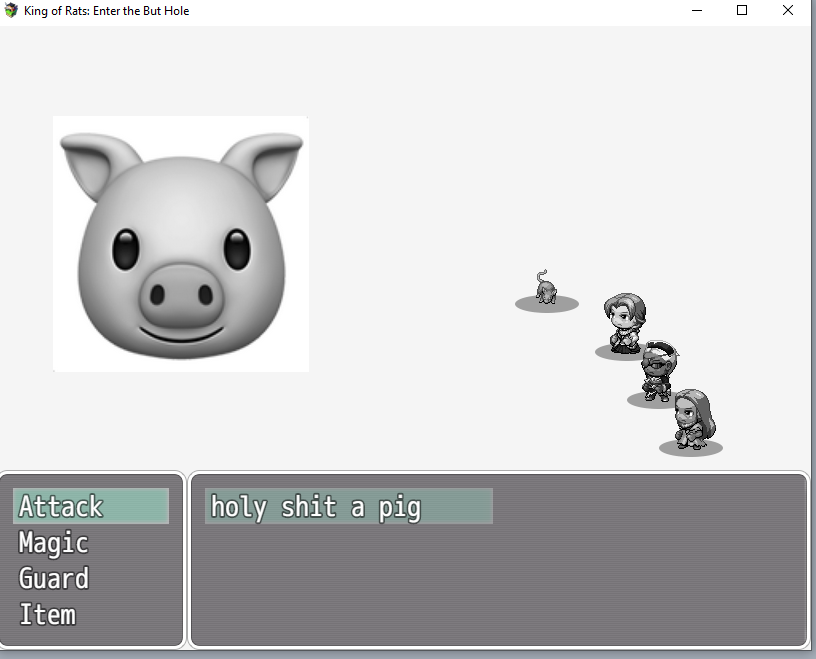This screenshot has height=659, width=816.
Task: Click the giant pig face enemy
Action: [181, 244]
